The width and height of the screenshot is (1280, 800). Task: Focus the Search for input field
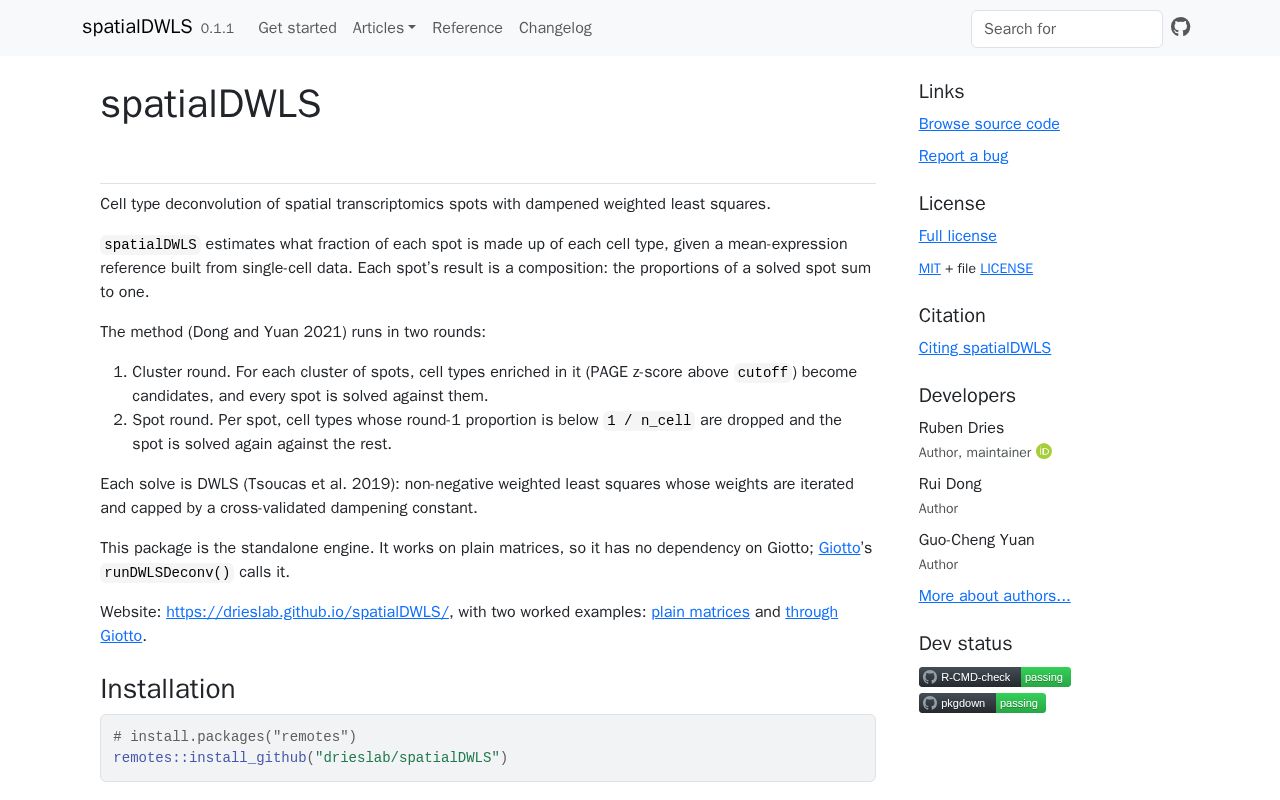coord(1067,29)
